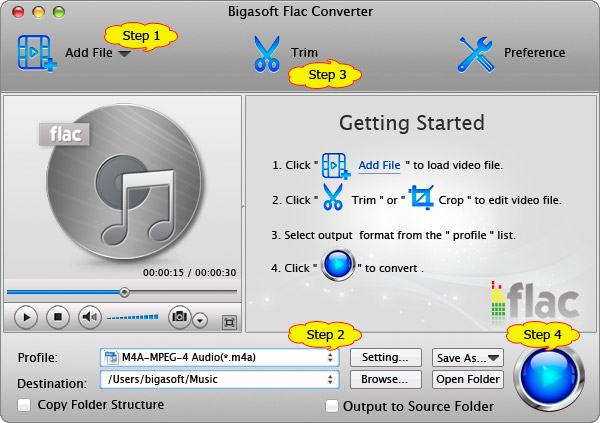The height and width of the screenshot is (423, 600).
Task: Toggle full screen preview button
Action: pos(230,322)
